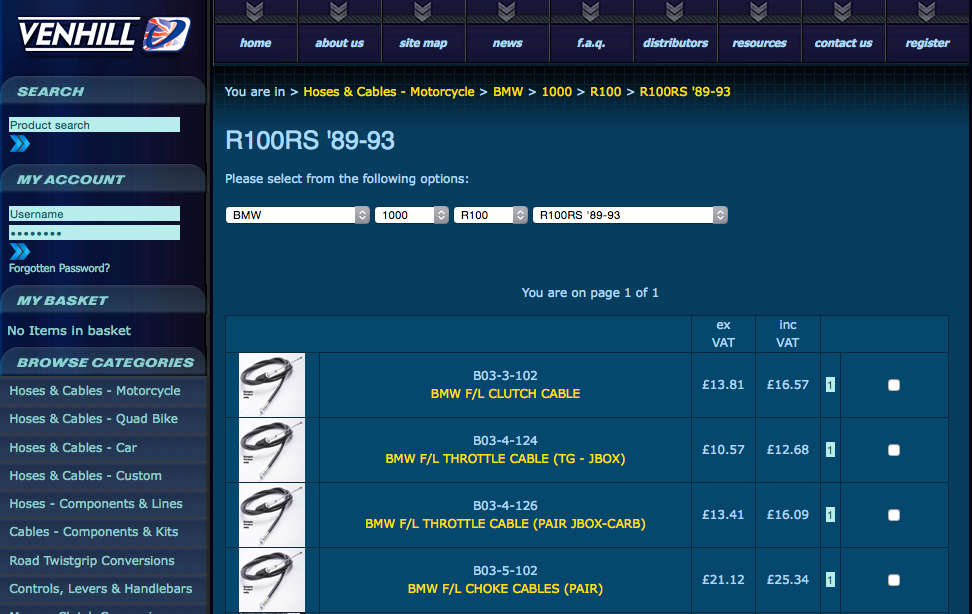Screen dimensions: 972x614
Task: Follow the BMW breadcrumb link
Action: [508, 92]
